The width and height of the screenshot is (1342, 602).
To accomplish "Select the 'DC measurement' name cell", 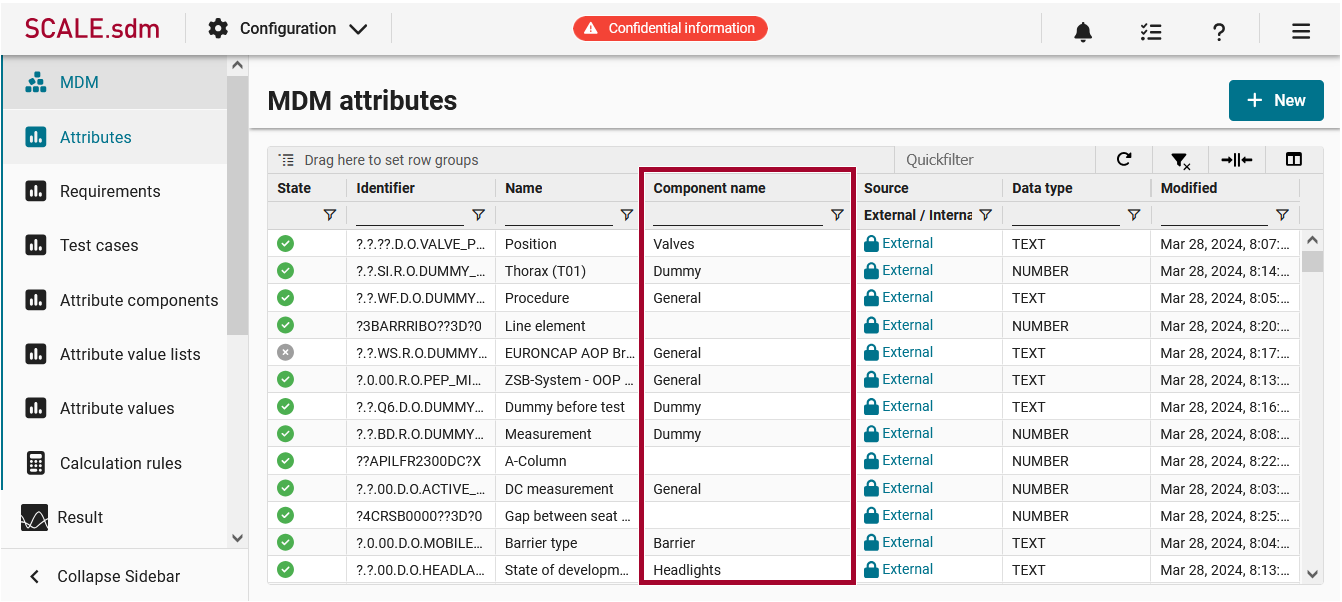I will pyautogui.click(x=570, y=489).
